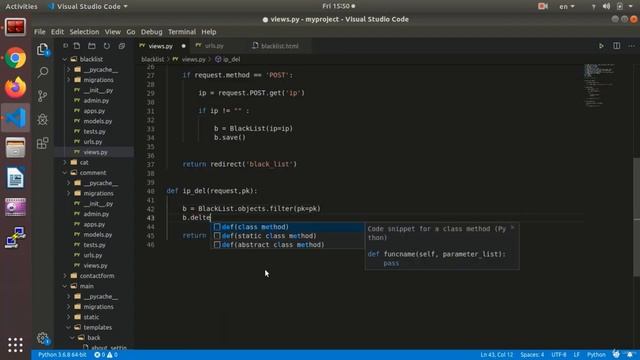Close the suggestion details pane

tap(512, 228)
